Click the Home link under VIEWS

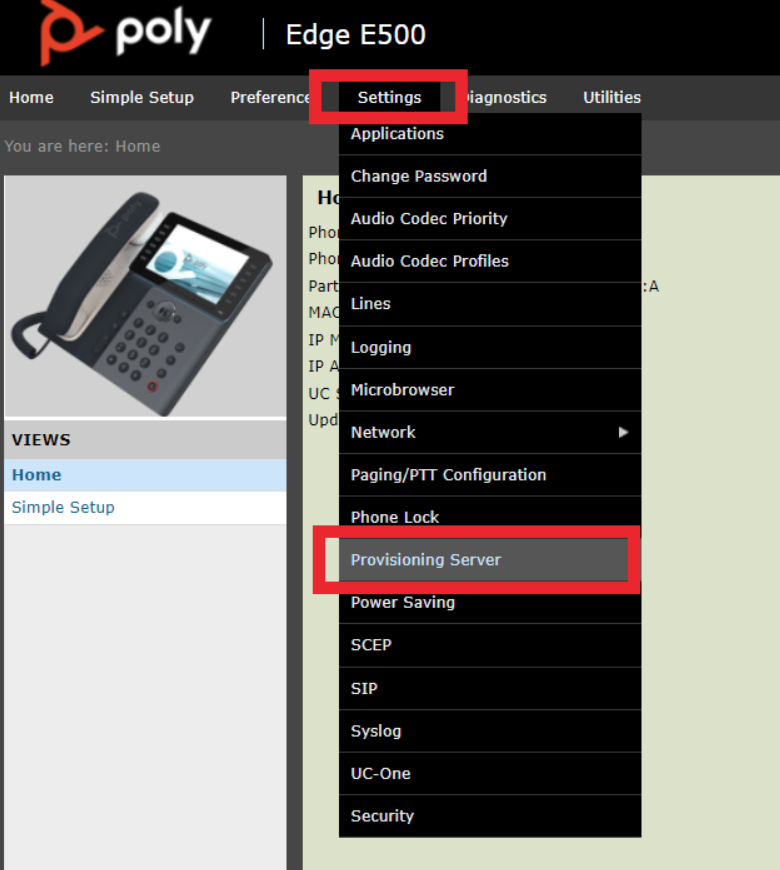click(145, 475)
